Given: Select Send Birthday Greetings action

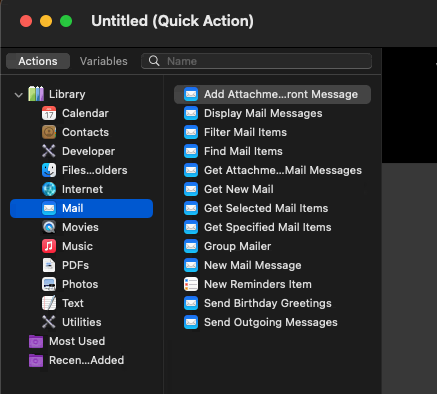Looking at the screenshot, I should coord(268,303).
